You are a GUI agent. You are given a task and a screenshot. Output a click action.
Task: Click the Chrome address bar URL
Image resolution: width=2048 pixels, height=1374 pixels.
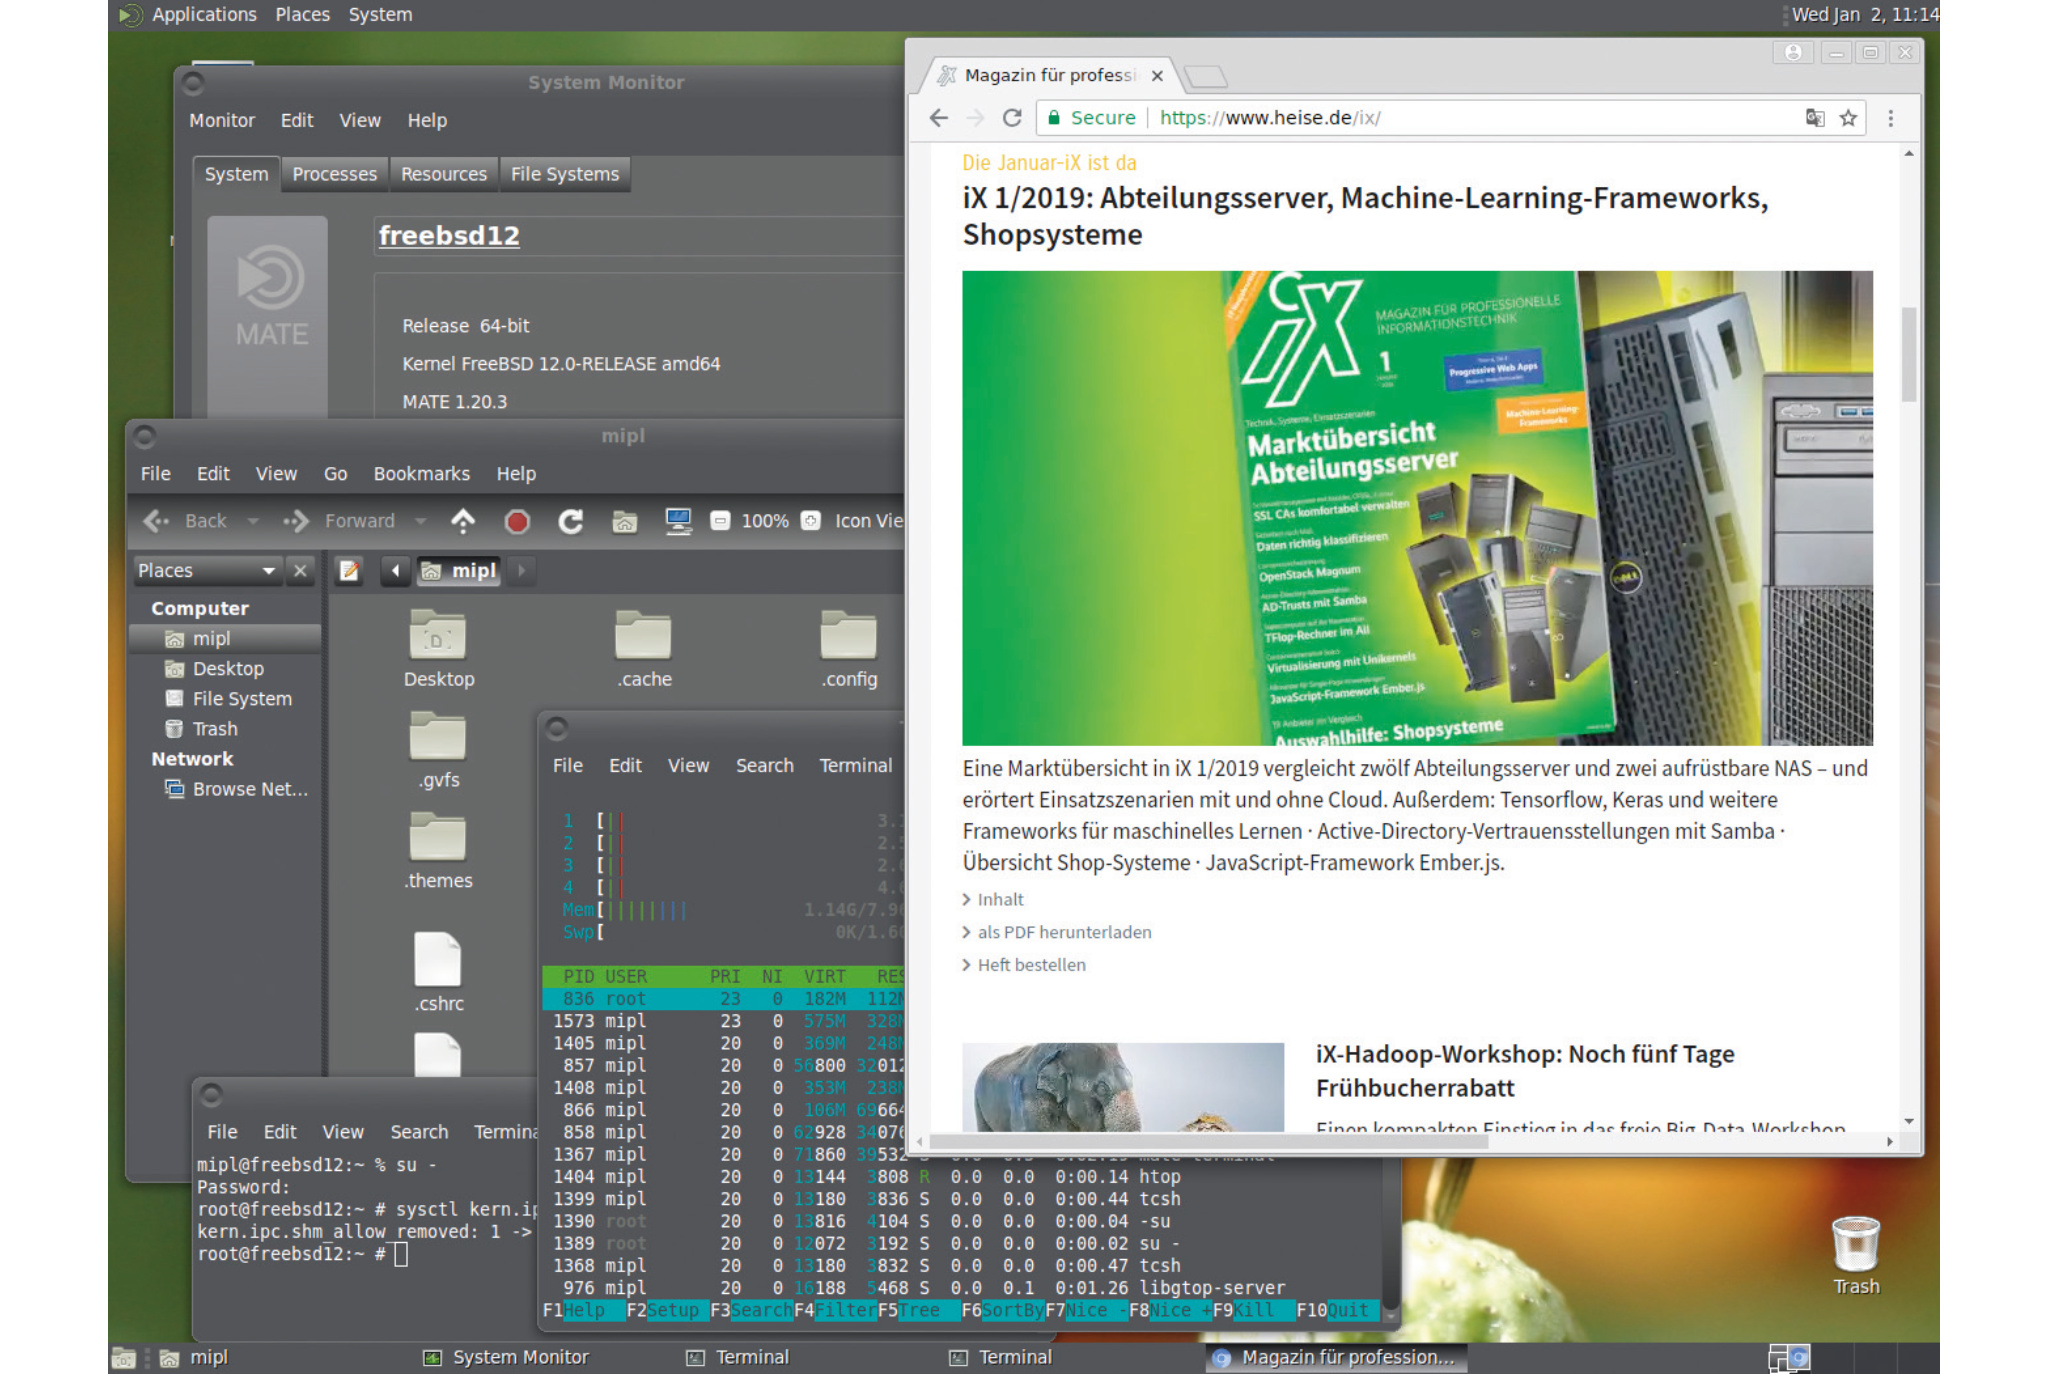pyautogui.click(x=1270, y=118)
